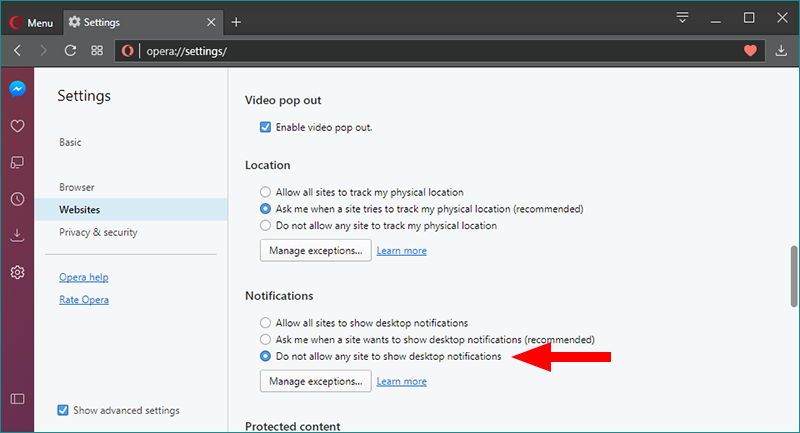
Task: Allow all sites to show desktop notifications
Action: coord(265,323)
